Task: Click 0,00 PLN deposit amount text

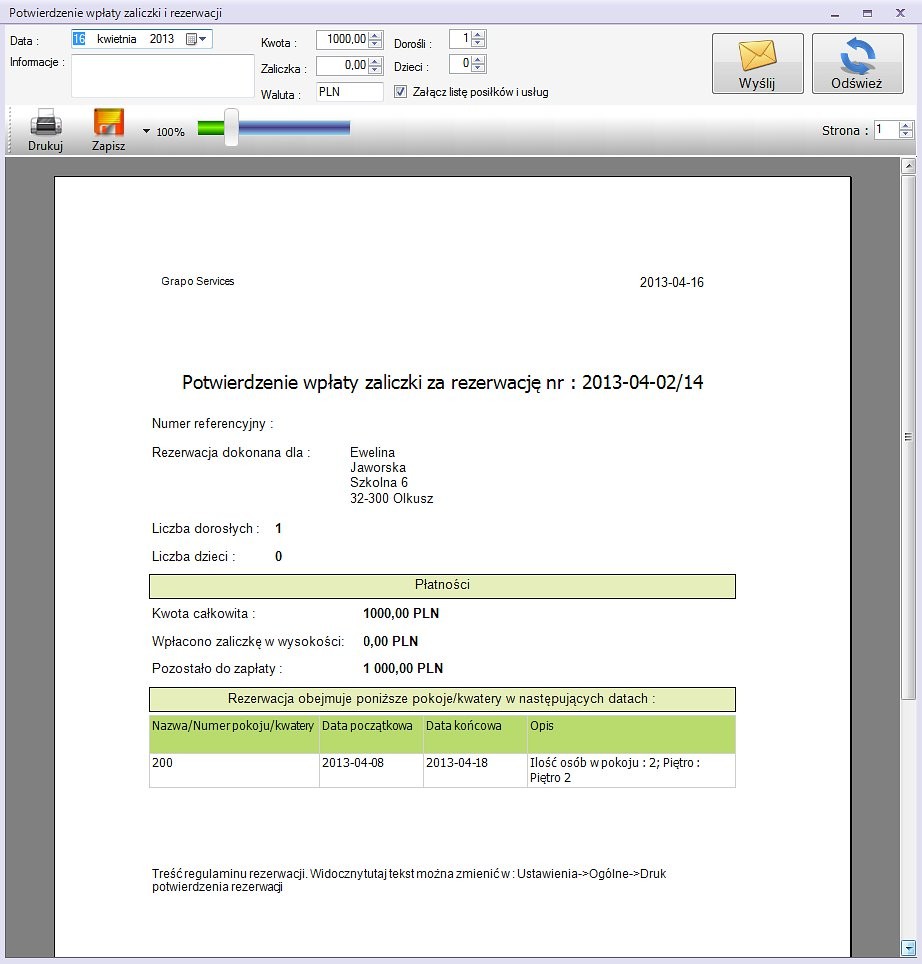Action: pos(390,641)
